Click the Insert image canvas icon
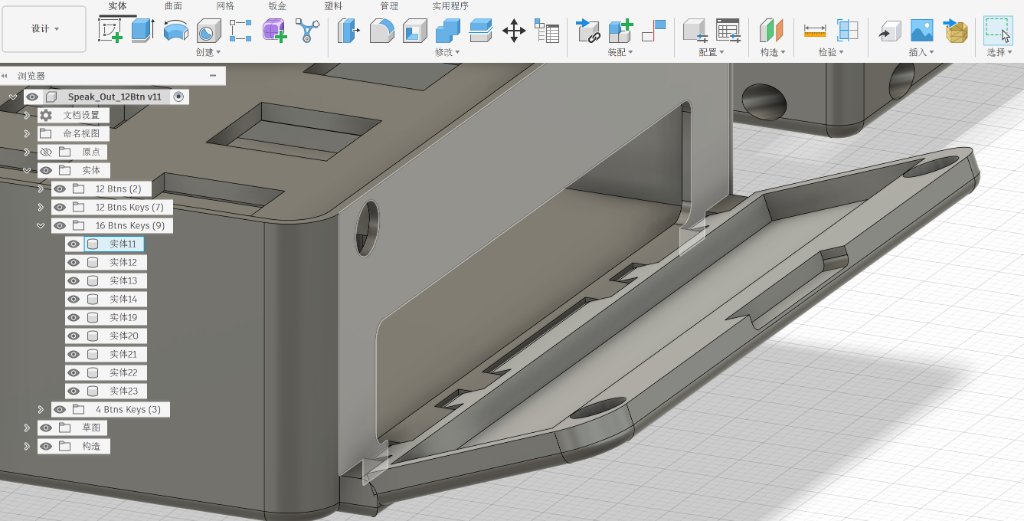This screenshot has width=1024, height=521. pyautogui.click(x=922, y=30)
